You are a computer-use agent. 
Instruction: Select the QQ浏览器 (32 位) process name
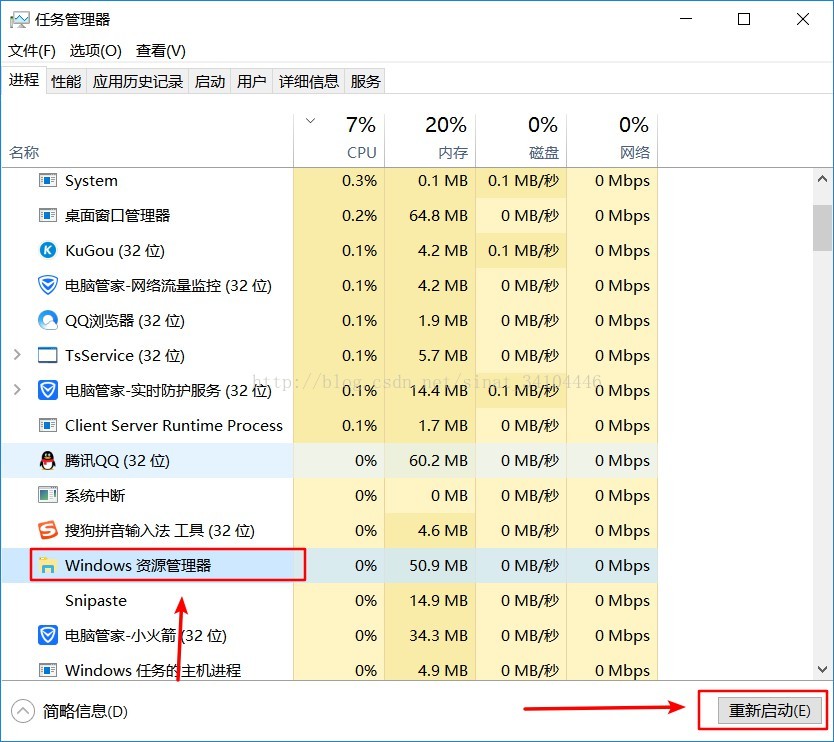click(x=124, y=320)
